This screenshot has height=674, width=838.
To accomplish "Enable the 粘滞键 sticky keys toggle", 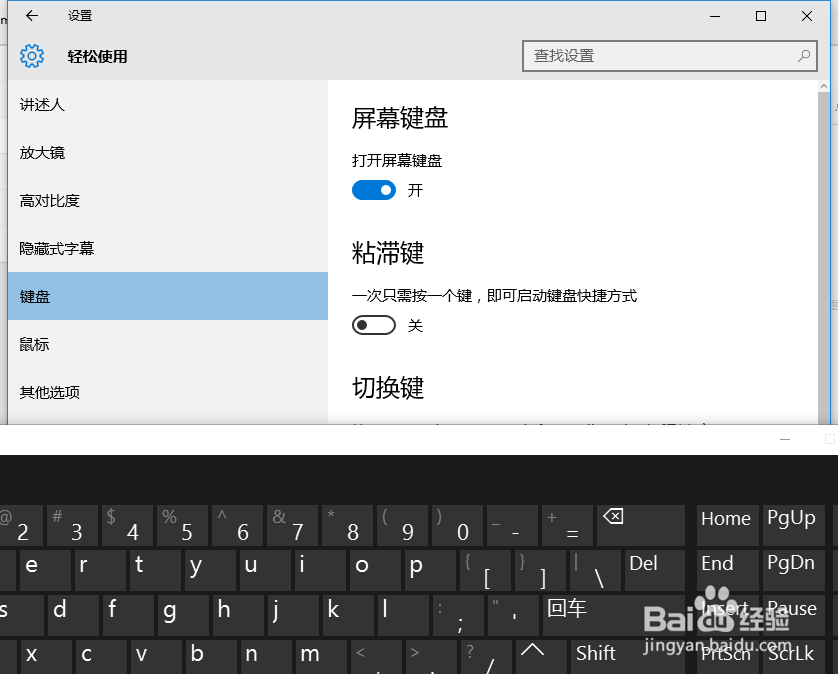I will click(374, 324).
